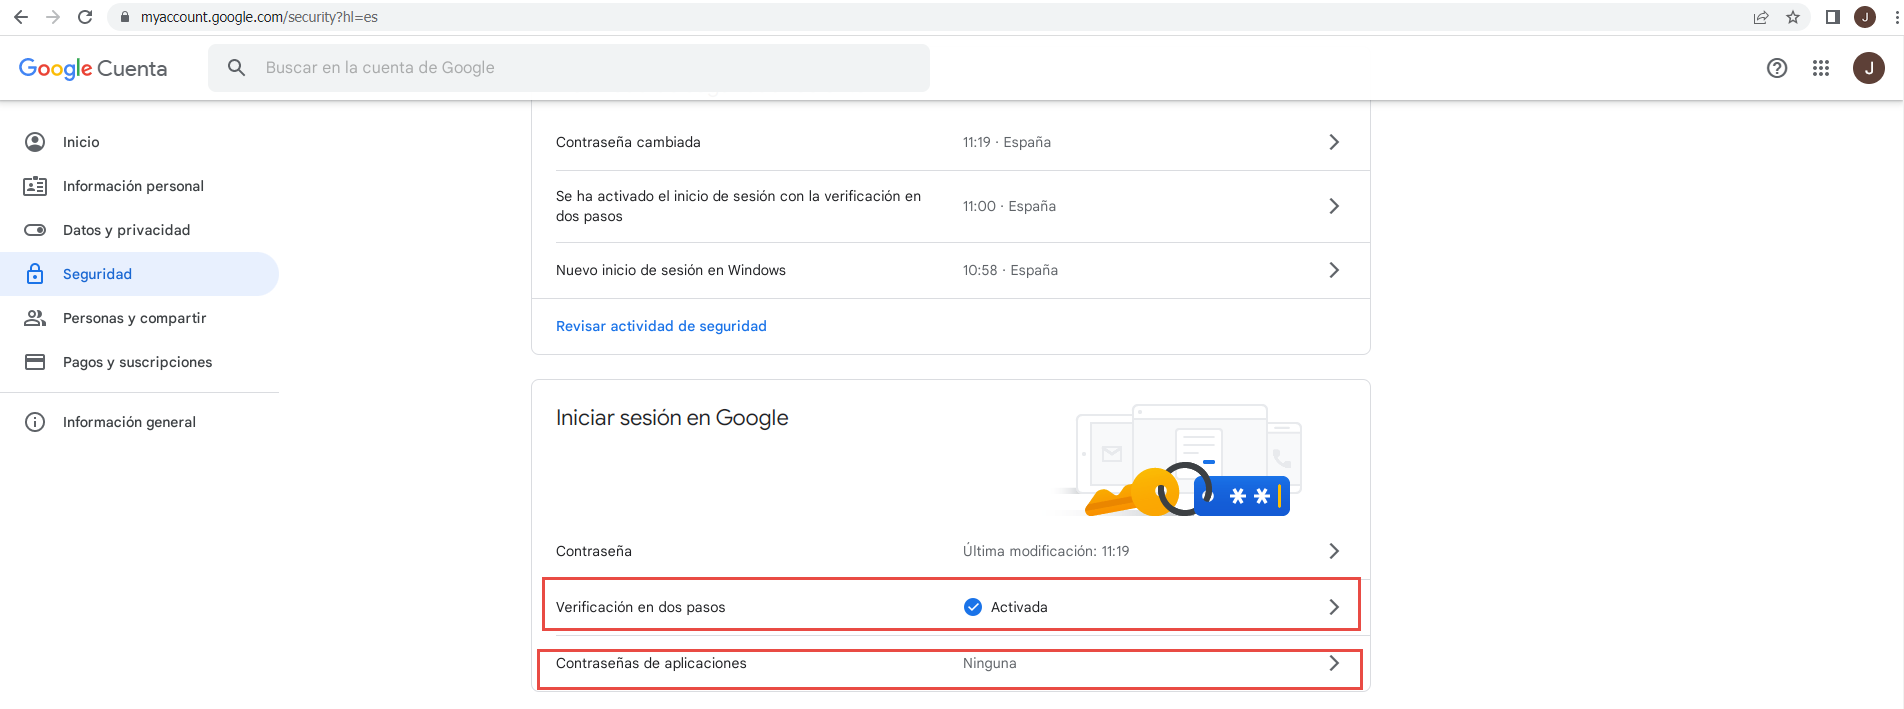Open Personas y compartir in the sidebar

click(x=139, y=318)
